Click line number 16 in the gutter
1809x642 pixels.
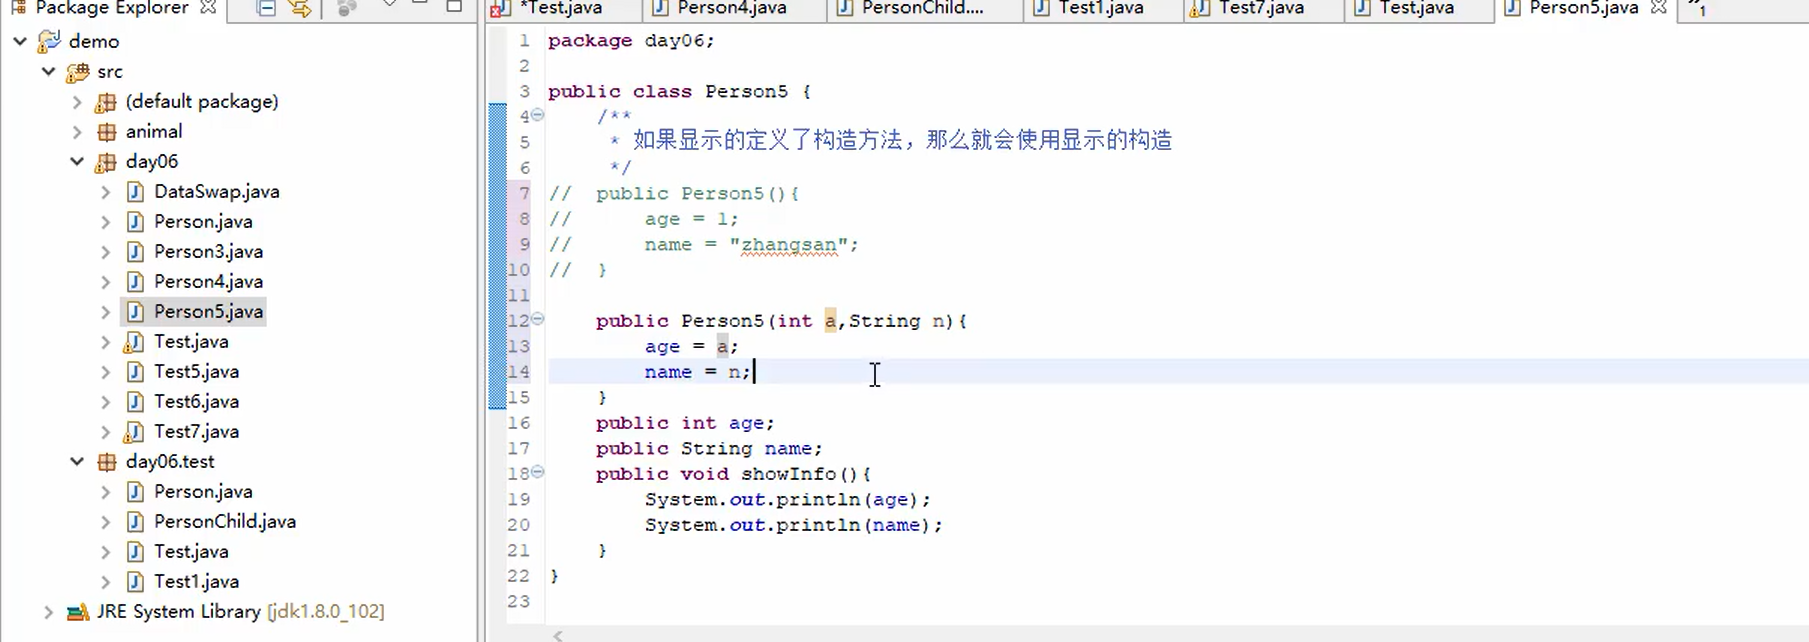click(519, 423)
